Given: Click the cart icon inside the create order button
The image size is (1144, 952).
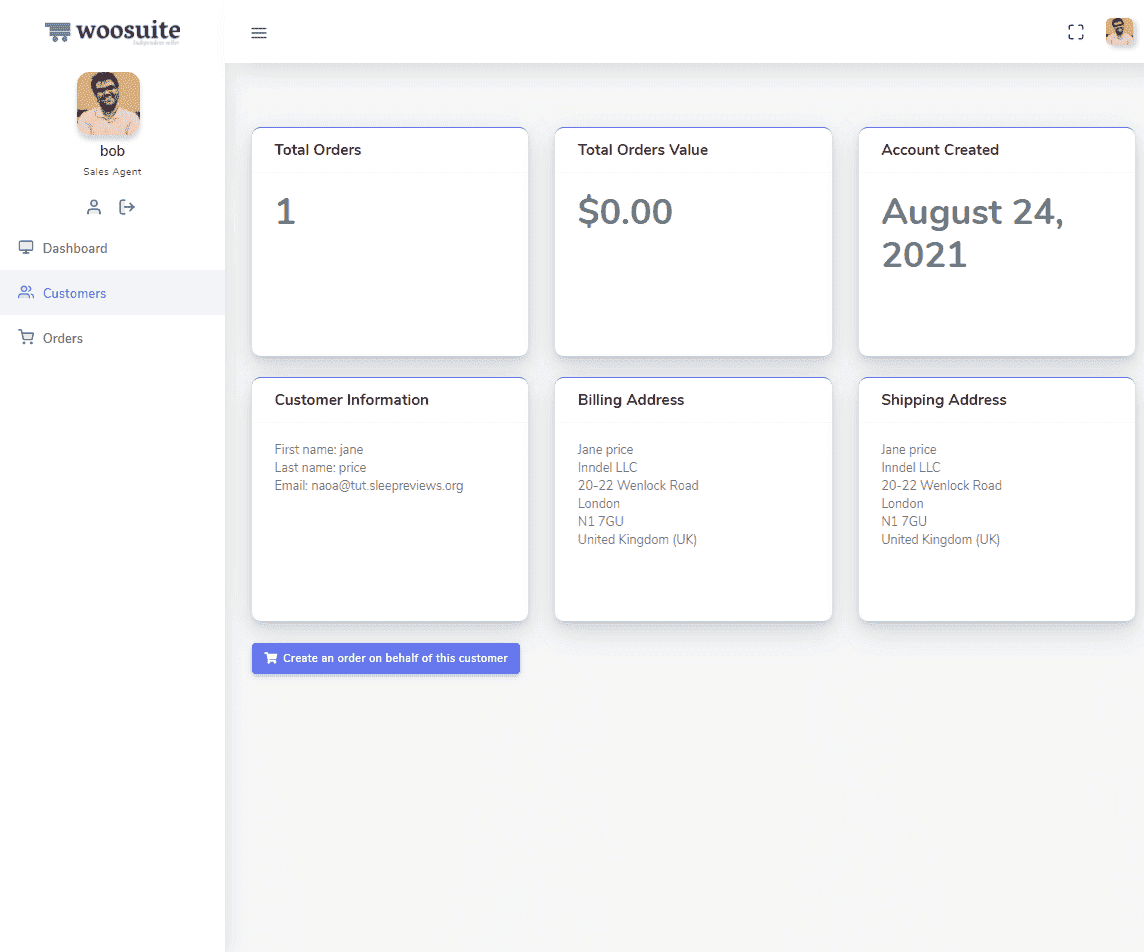Looking at the screenshot, I should point(271,658).
